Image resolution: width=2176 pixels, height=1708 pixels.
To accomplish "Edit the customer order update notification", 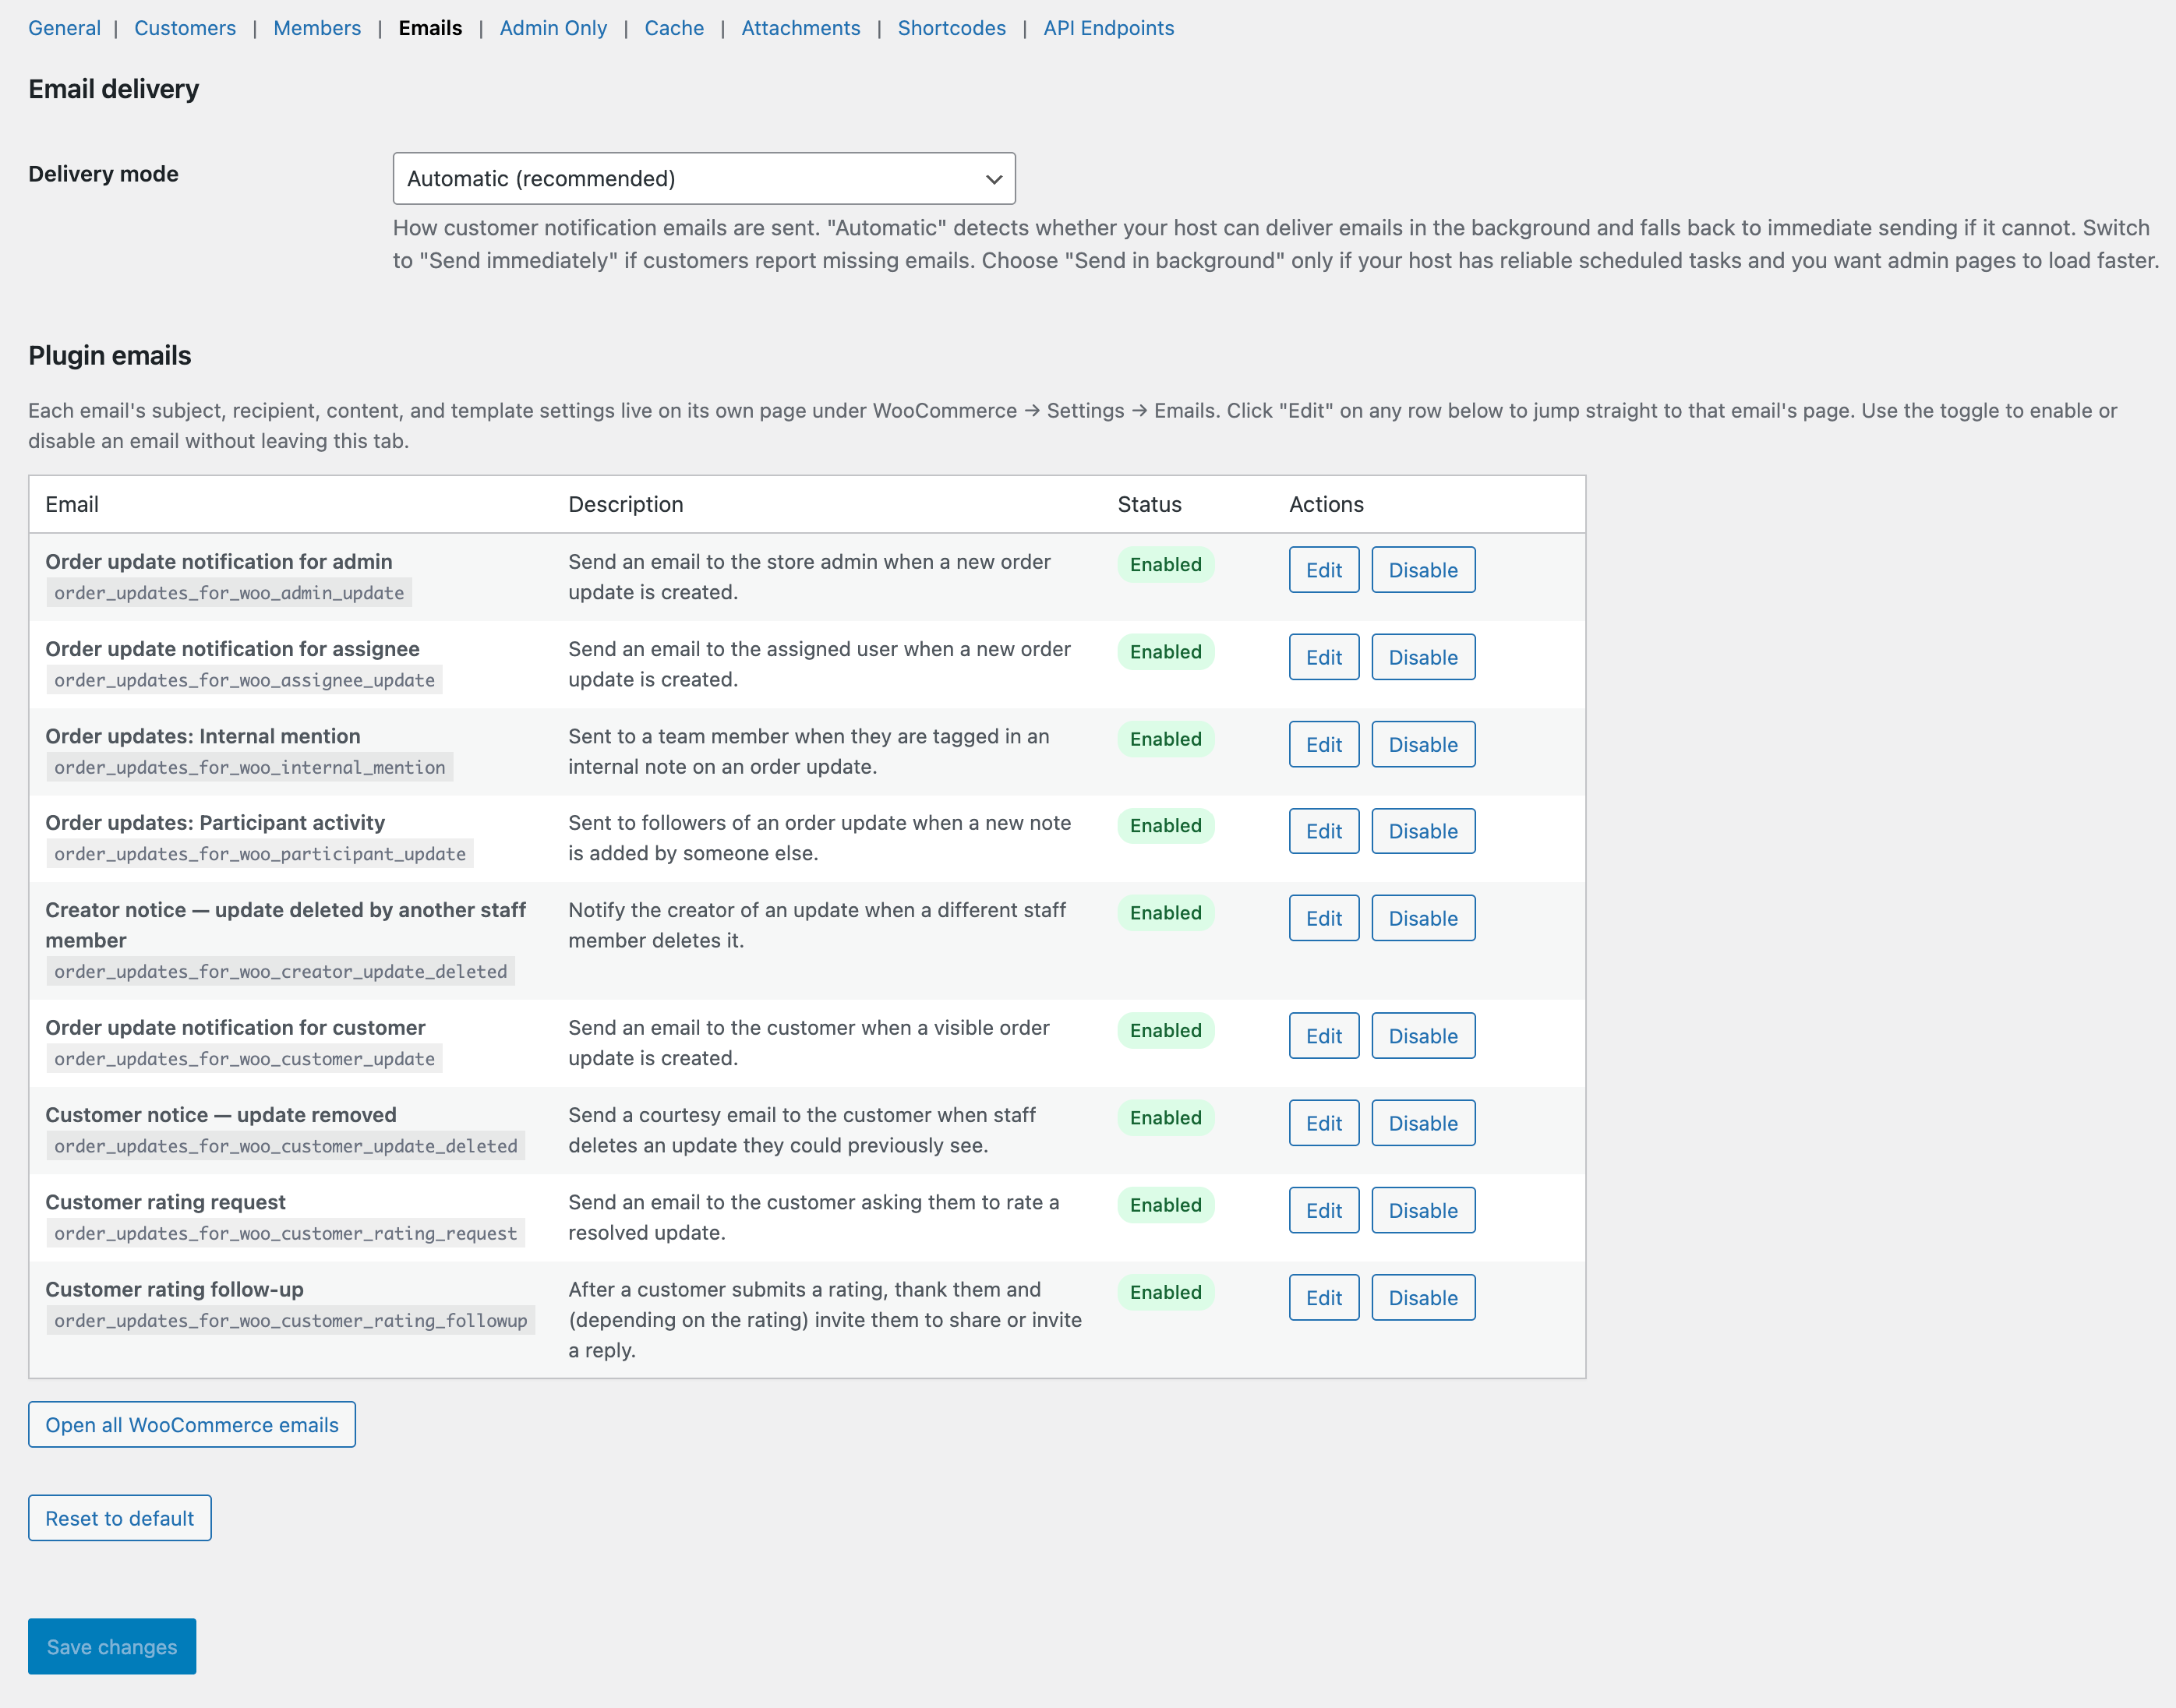I will [x=1324, y=1036].
